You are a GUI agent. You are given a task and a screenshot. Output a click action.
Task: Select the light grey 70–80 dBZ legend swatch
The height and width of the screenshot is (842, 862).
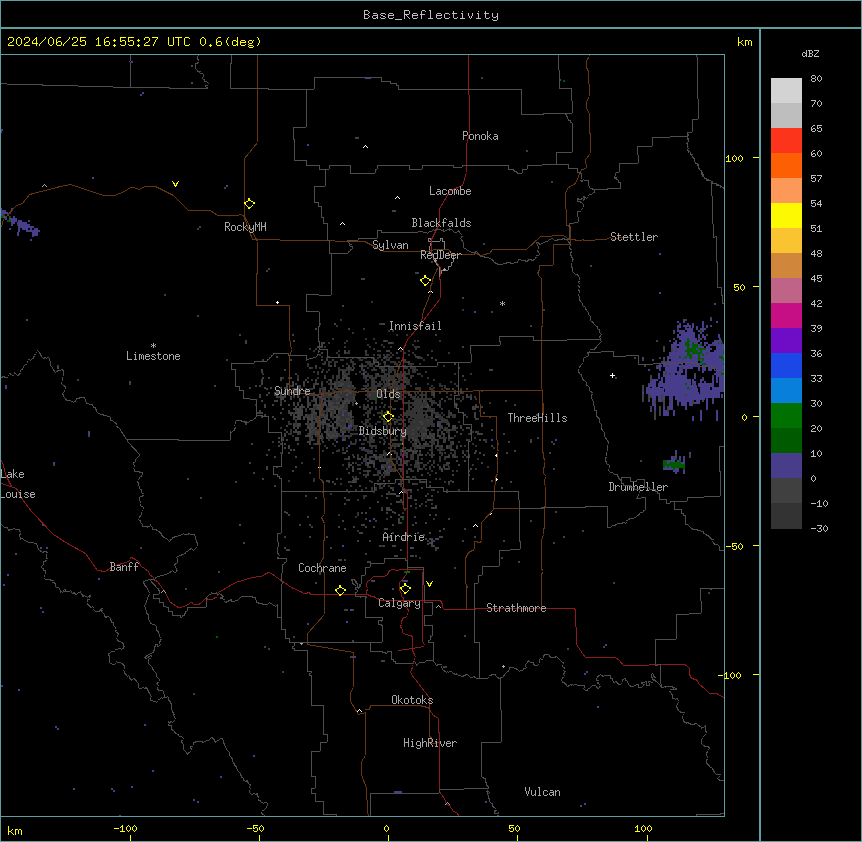pos(786,91)
